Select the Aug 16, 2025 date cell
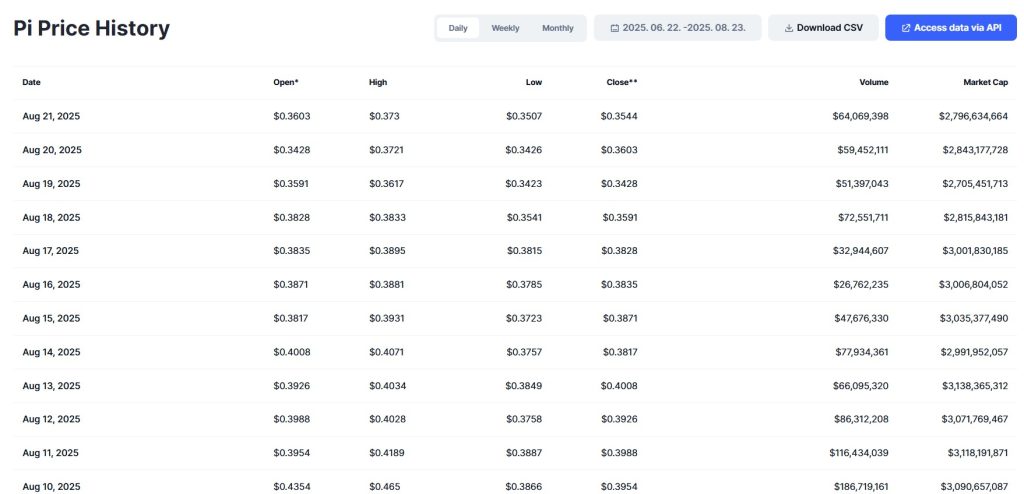This screenshot has height=494, width=1024. click(x=51, y=285)
